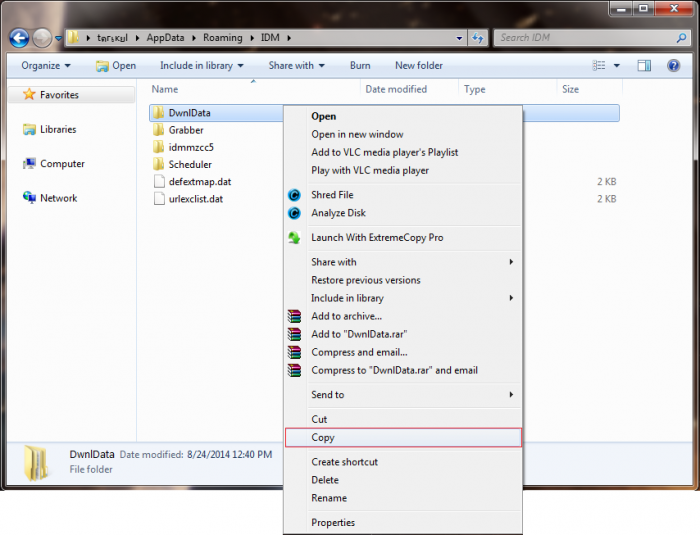The width and height of the screenshot is (700, 535).
Task: Change view using the view icon
Action: click(599, 66)
